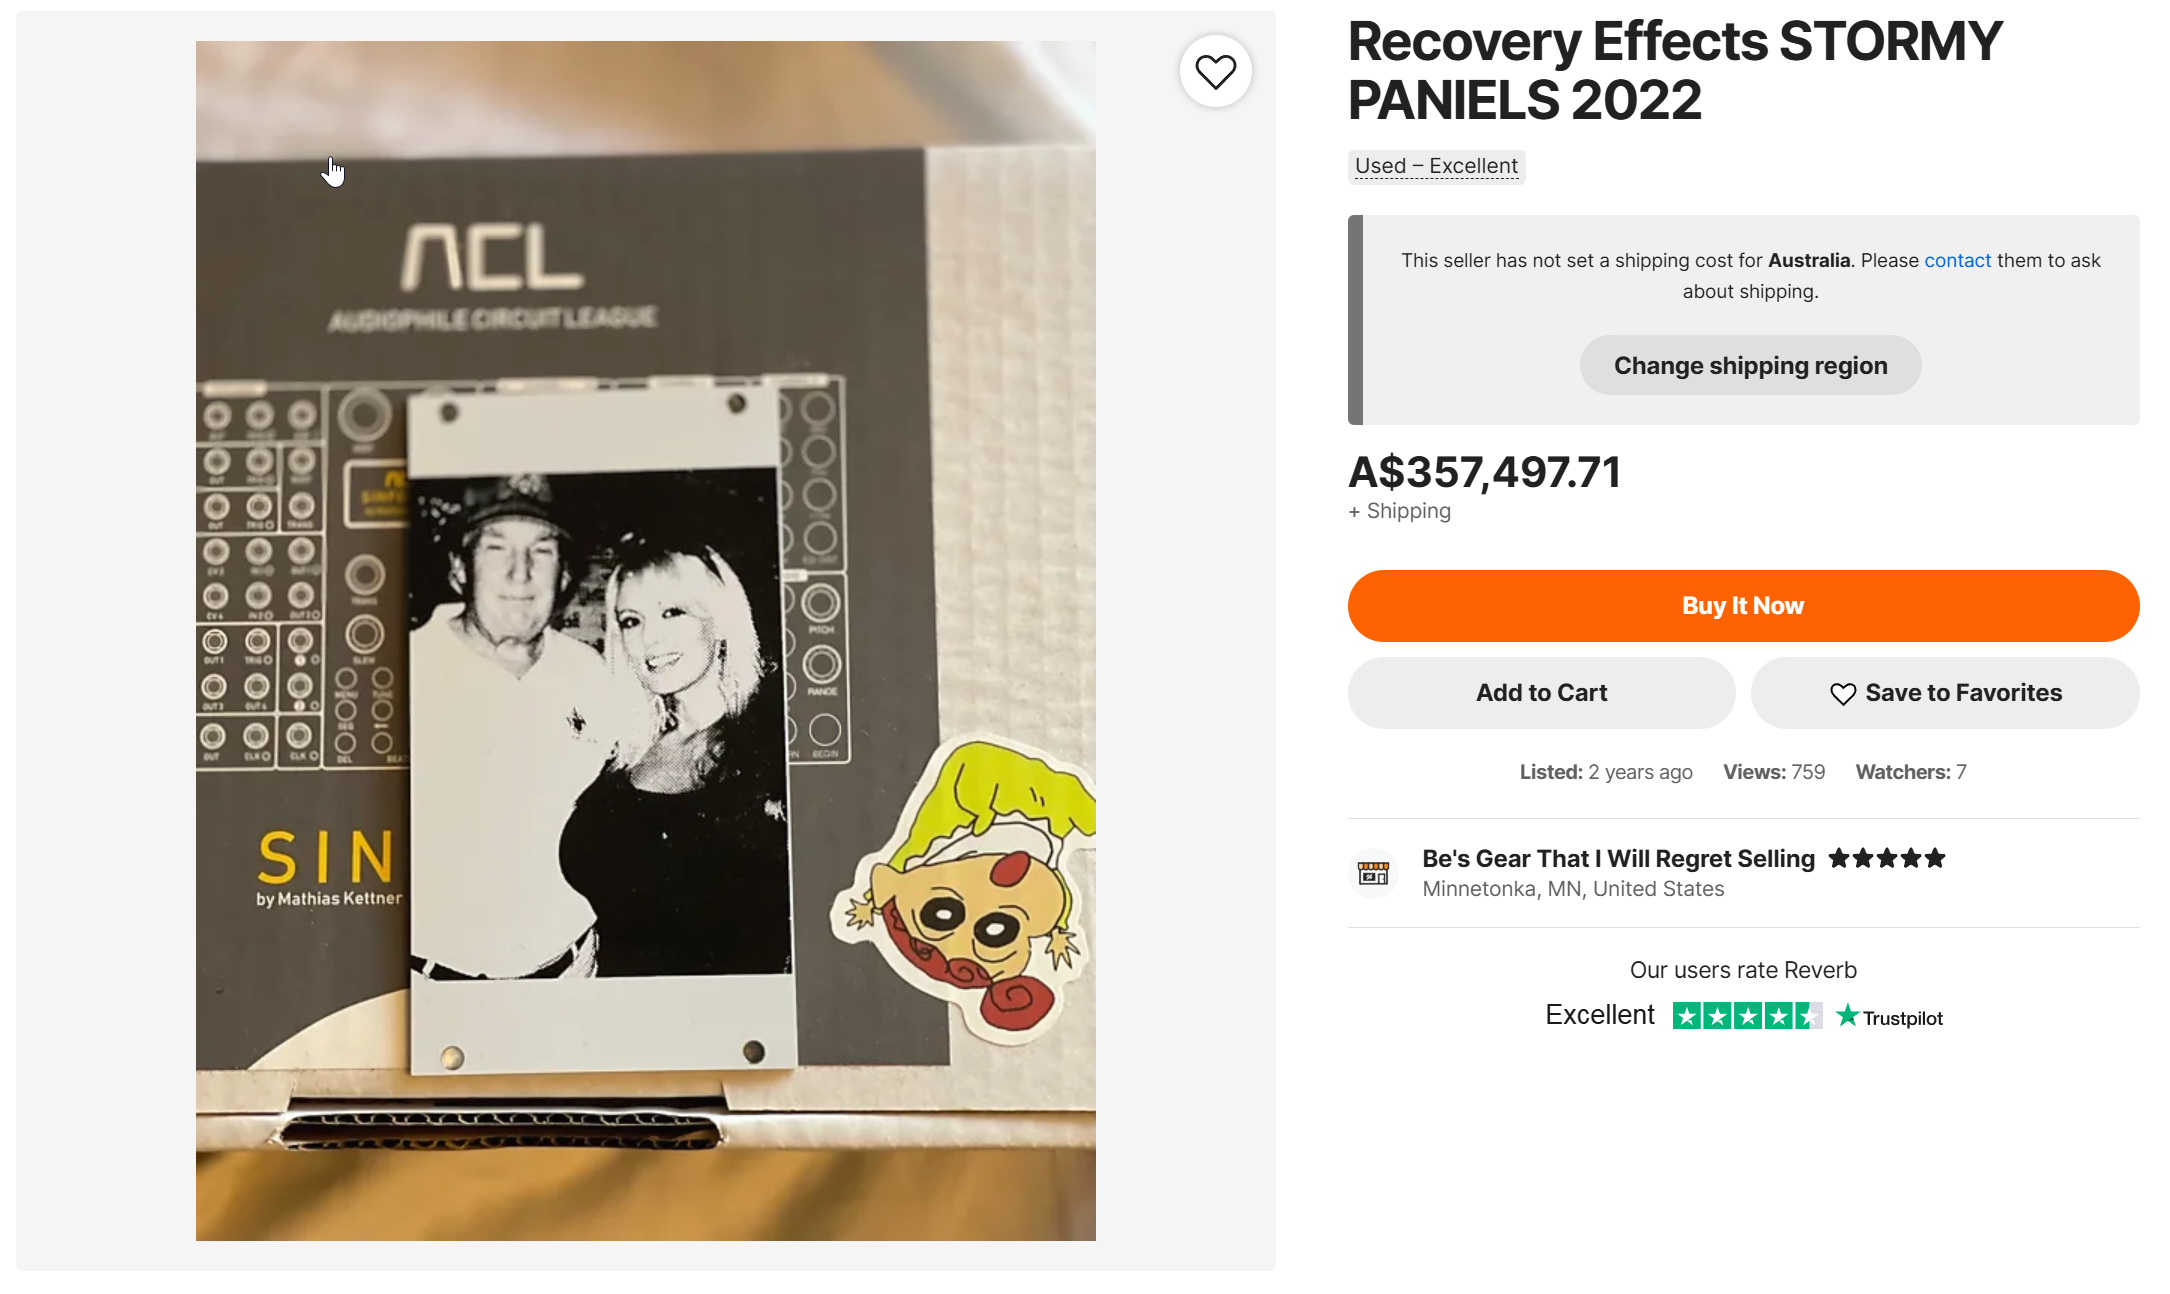Image resolution: width=2170 pixels, height=1294 pixels.
Task: Click the Minnetonka, MN seller location
Action: click(x=1573, y=889)
